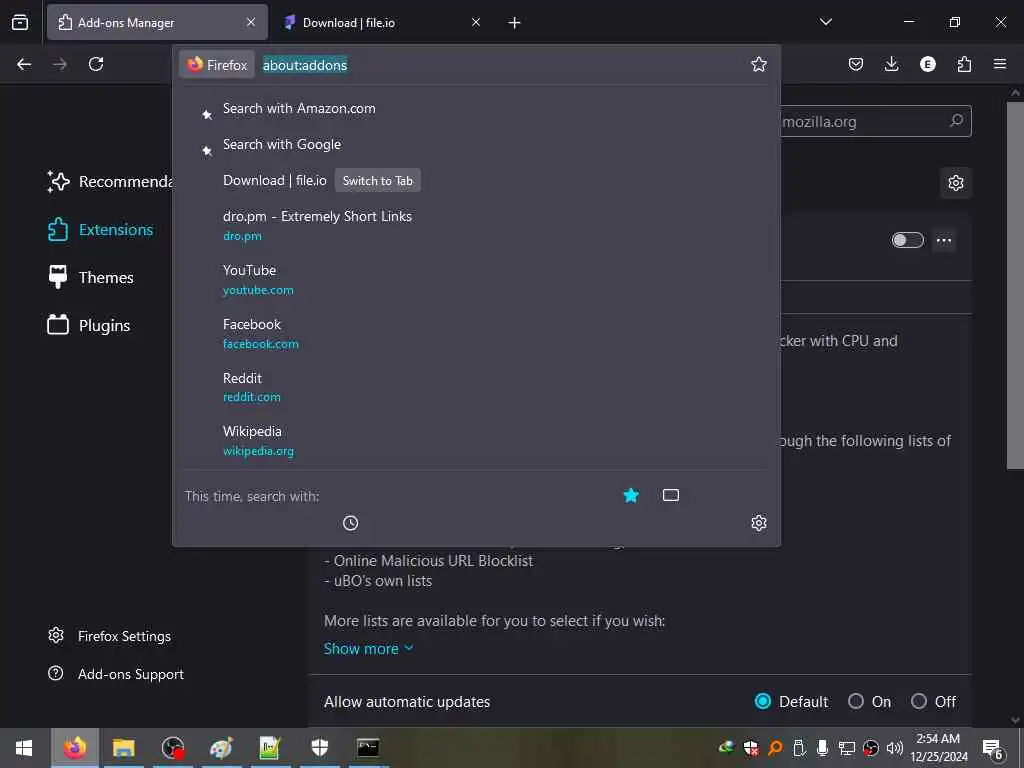Reload the page with the refresh icon
Image resolution: width=1024 pixels, height=768 pixels.
tap(96, 64)
